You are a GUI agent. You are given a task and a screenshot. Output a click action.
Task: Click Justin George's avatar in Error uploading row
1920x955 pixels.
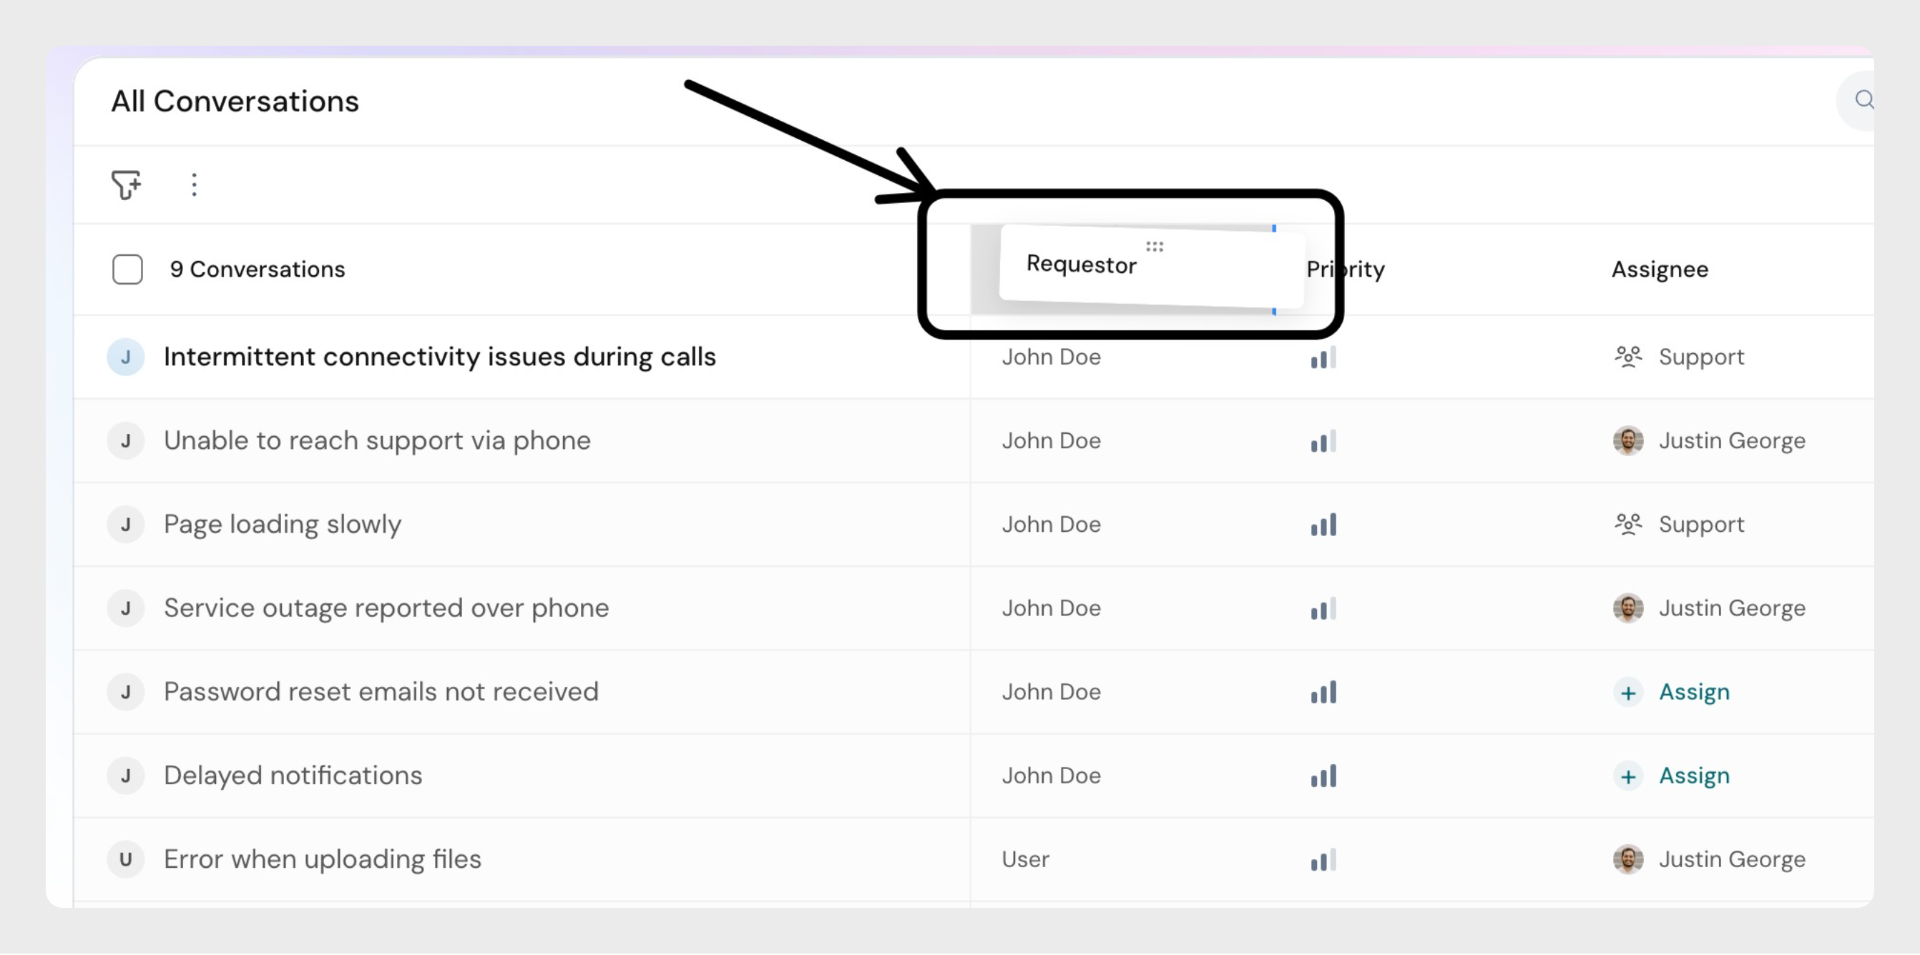(1628, 860)
